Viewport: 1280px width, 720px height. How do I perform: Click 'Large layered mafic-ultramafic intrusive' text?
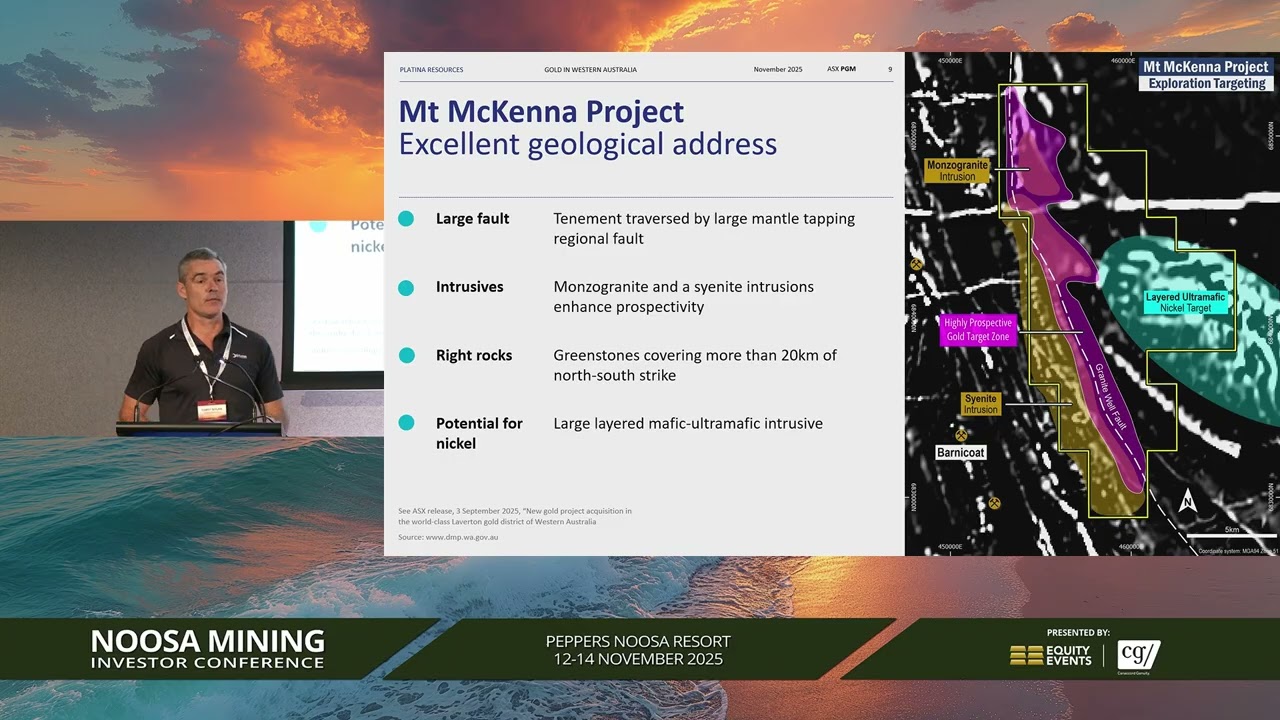pyautogui.click(x=688, y=423)
